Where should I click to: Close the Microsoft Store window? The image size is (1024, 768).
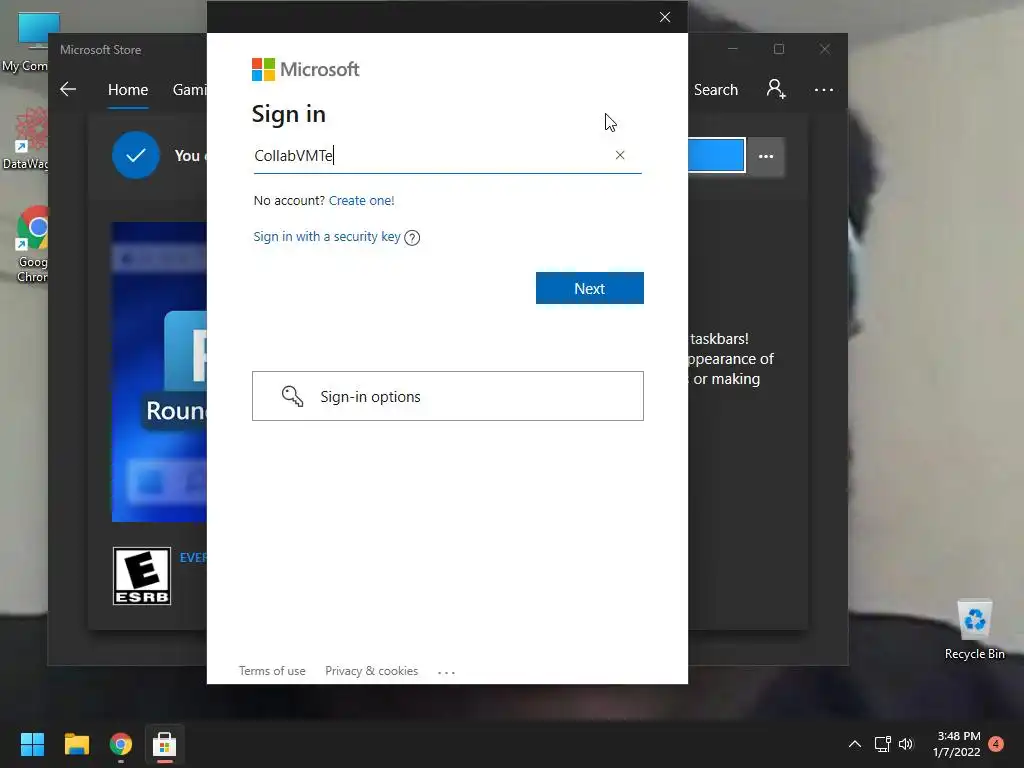pos(825,49)
